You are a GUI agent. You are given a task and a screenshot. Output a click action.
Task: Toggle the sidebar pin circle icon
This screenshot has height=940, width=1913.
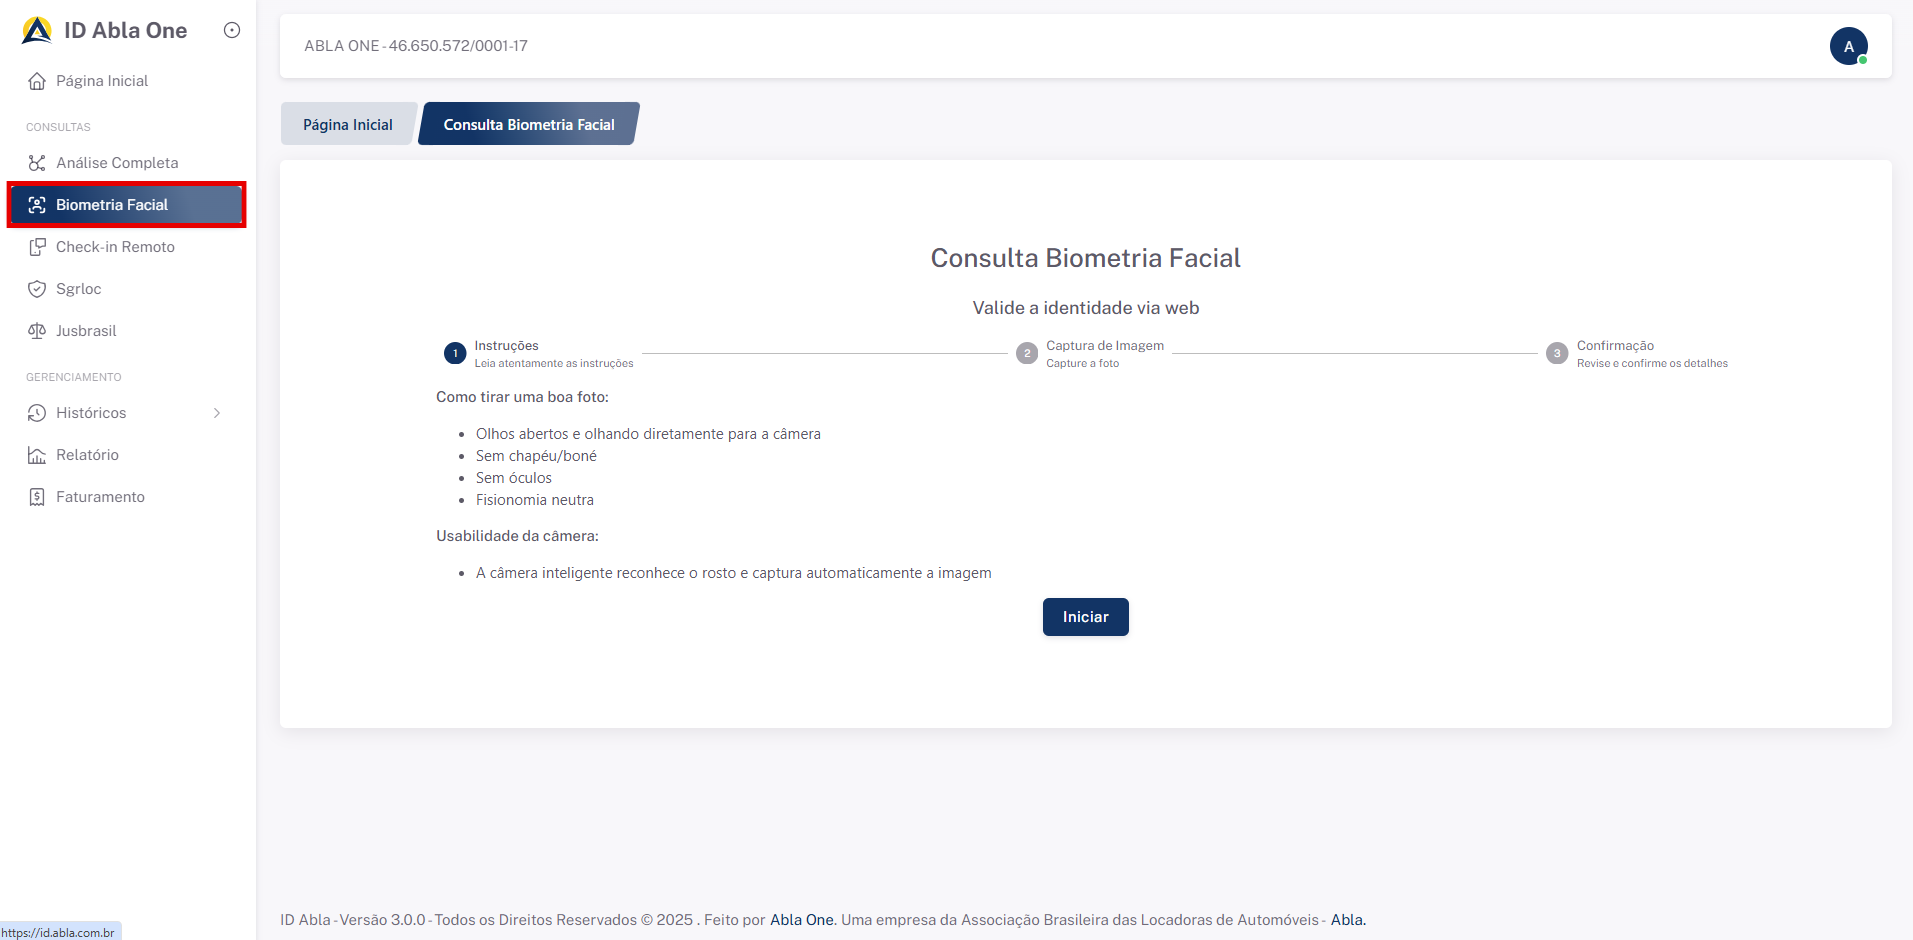click(x=232, y=30)
